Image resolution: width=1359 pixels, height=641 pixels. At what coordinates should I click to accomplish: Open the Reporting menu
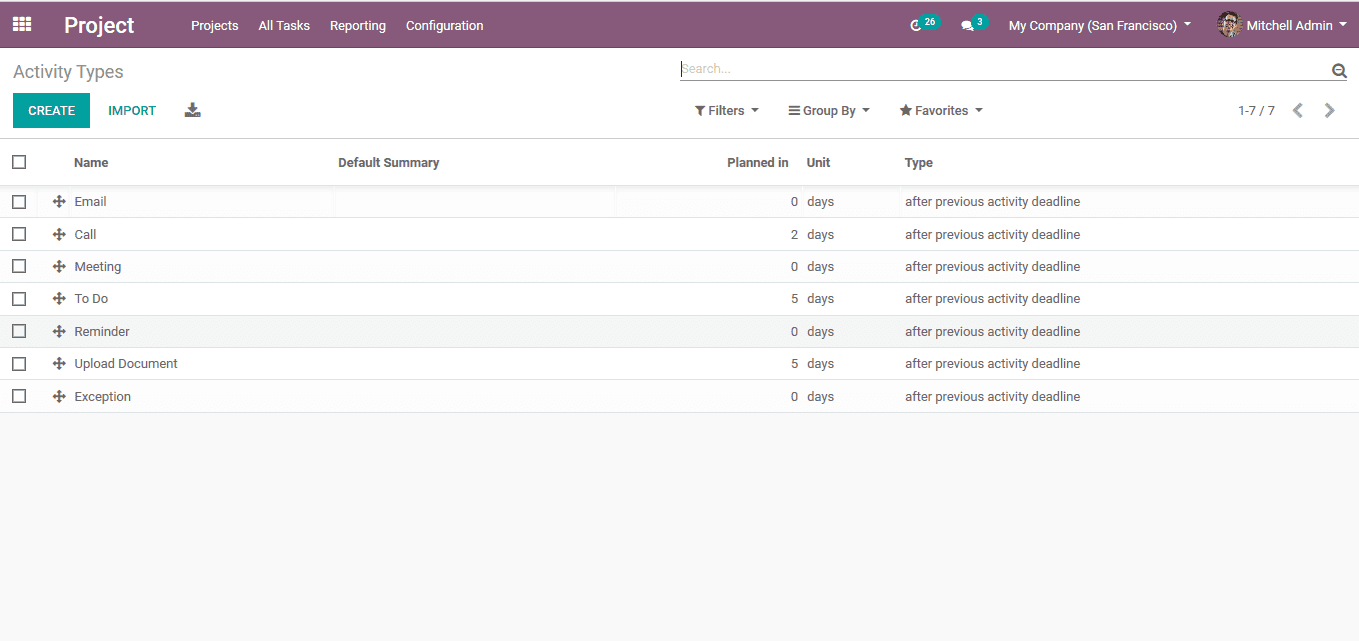358,26
